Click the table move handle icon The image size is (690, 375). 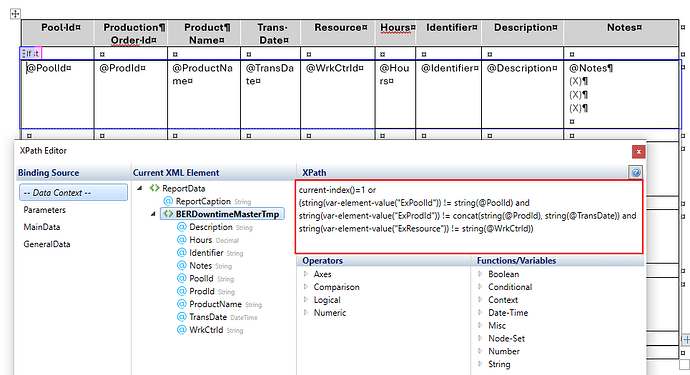coord(15,14)
